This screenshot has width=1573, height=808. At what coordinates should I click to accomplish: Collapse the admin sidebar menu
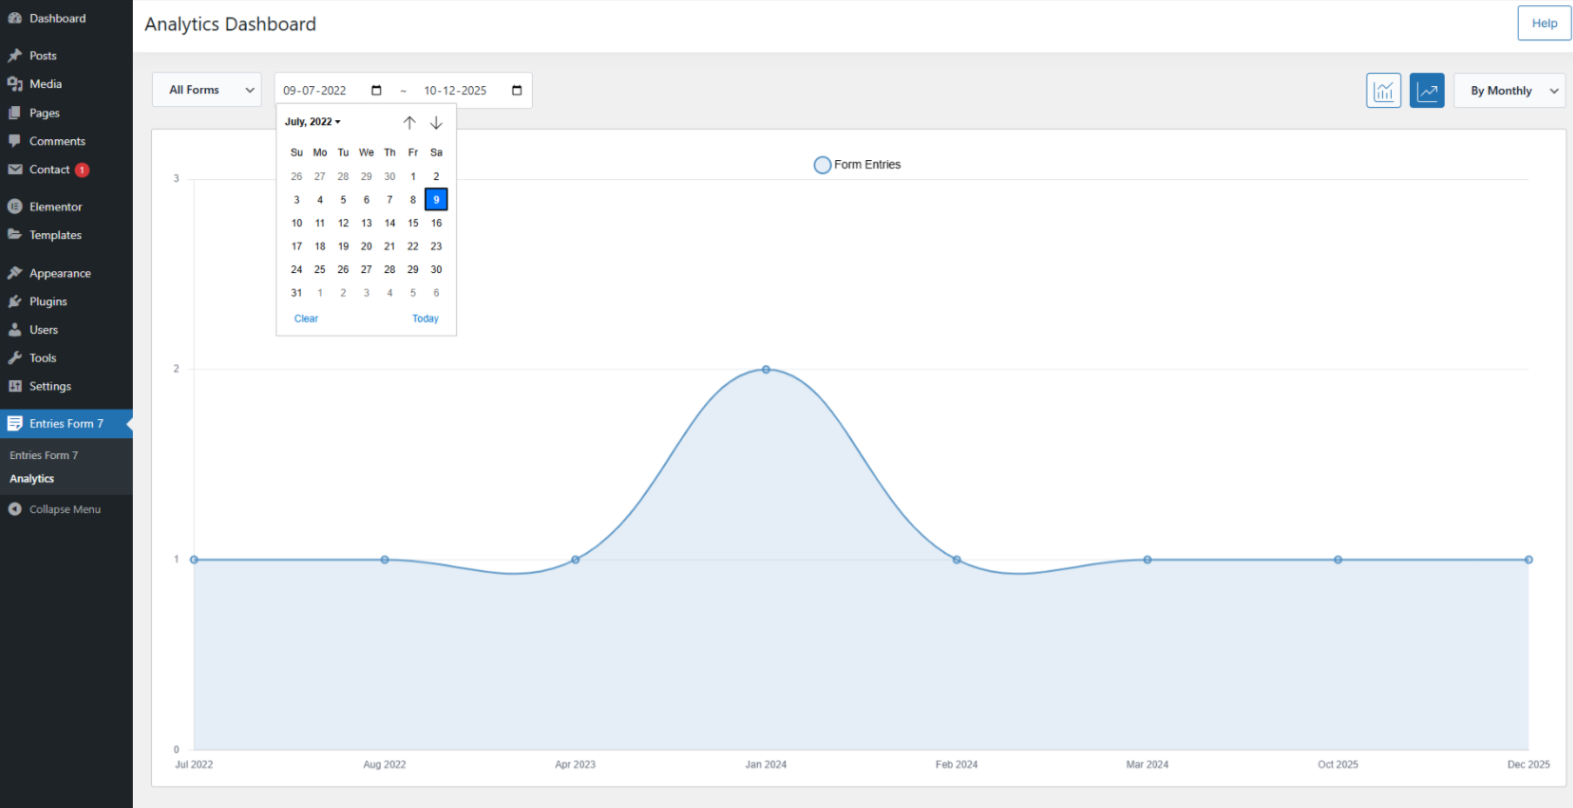pyautogui.click(x=64, y=510)
